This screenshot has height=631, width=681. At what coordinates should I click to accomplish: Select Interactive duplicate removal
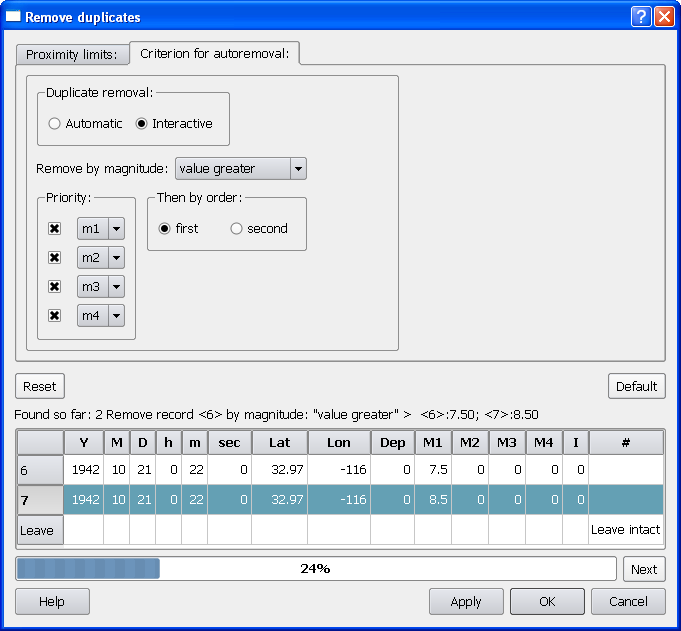coord(174,124)
